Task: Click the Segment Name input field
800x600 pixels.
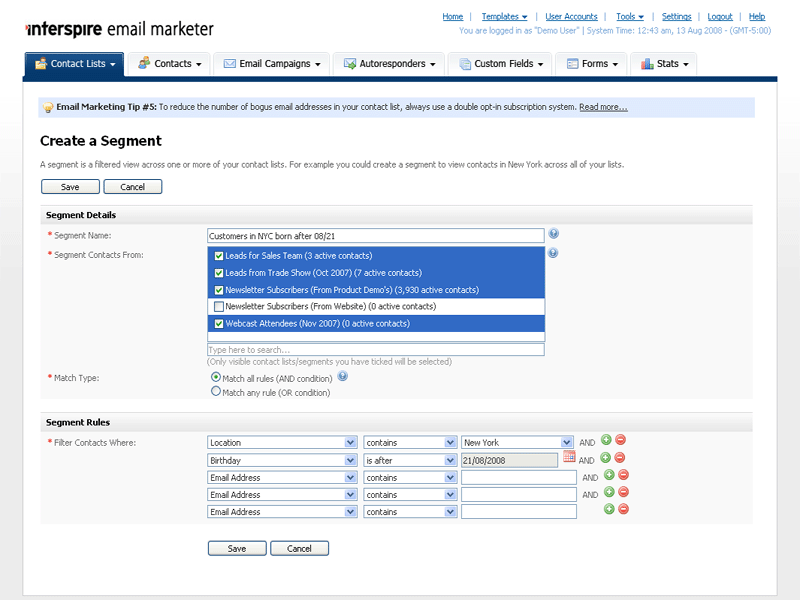Action: pyautogui.click(x=376, y=236)
